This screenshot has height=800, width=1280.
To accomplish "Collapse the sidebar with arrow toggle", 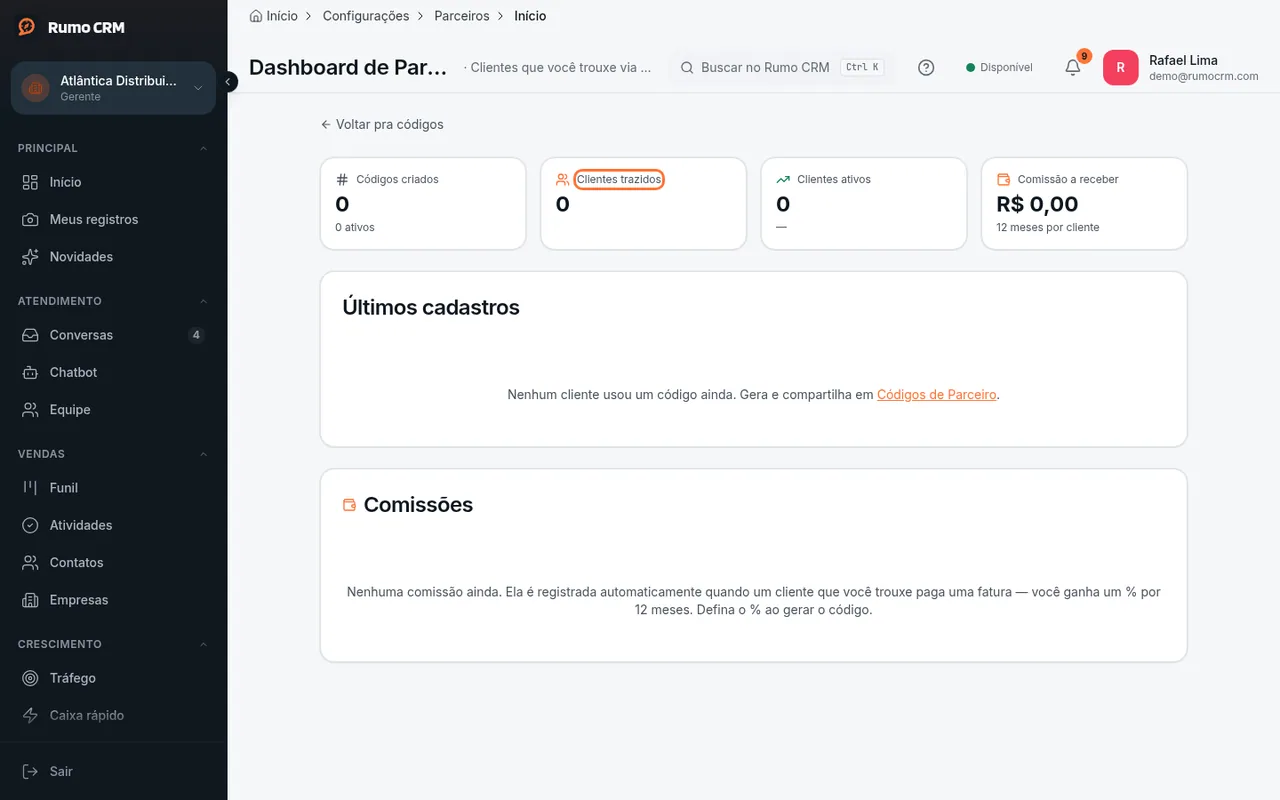I will point(229,82).
